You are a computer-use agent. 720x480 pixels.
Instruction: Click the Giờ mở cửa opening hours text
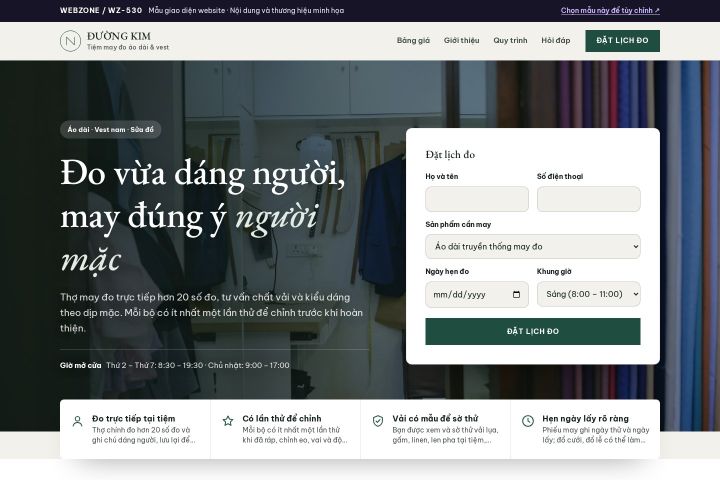click(174, 366)
